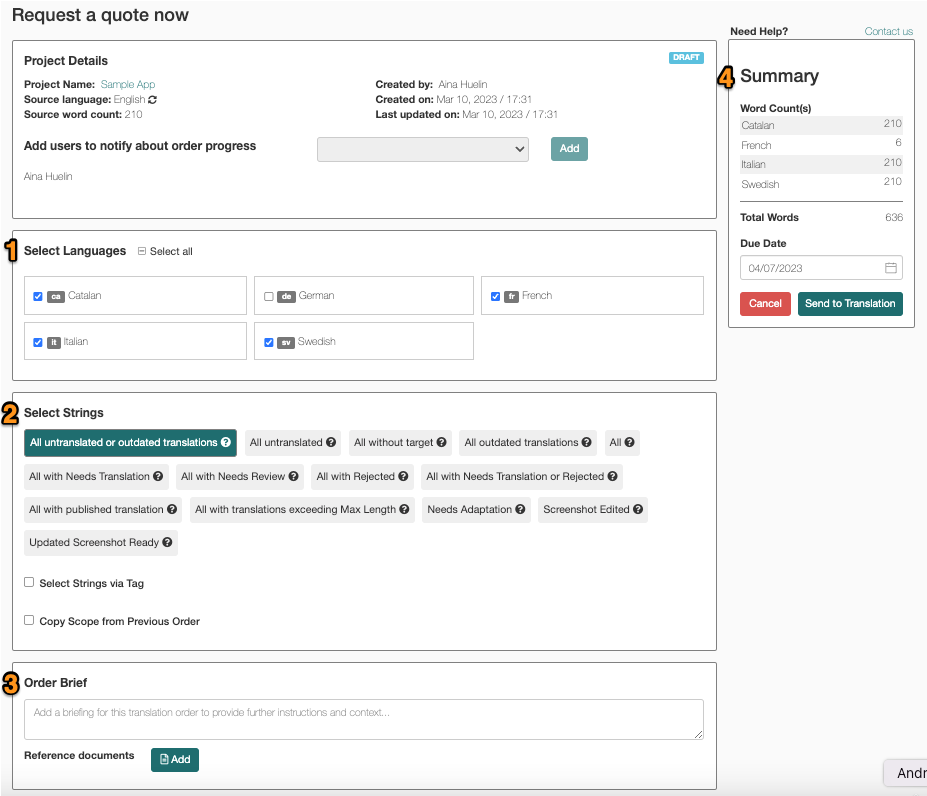This screenshot has height=796, width=927.
Task: Tick Select Strings via Tag checkbox
Action: (x=29, y=583)
